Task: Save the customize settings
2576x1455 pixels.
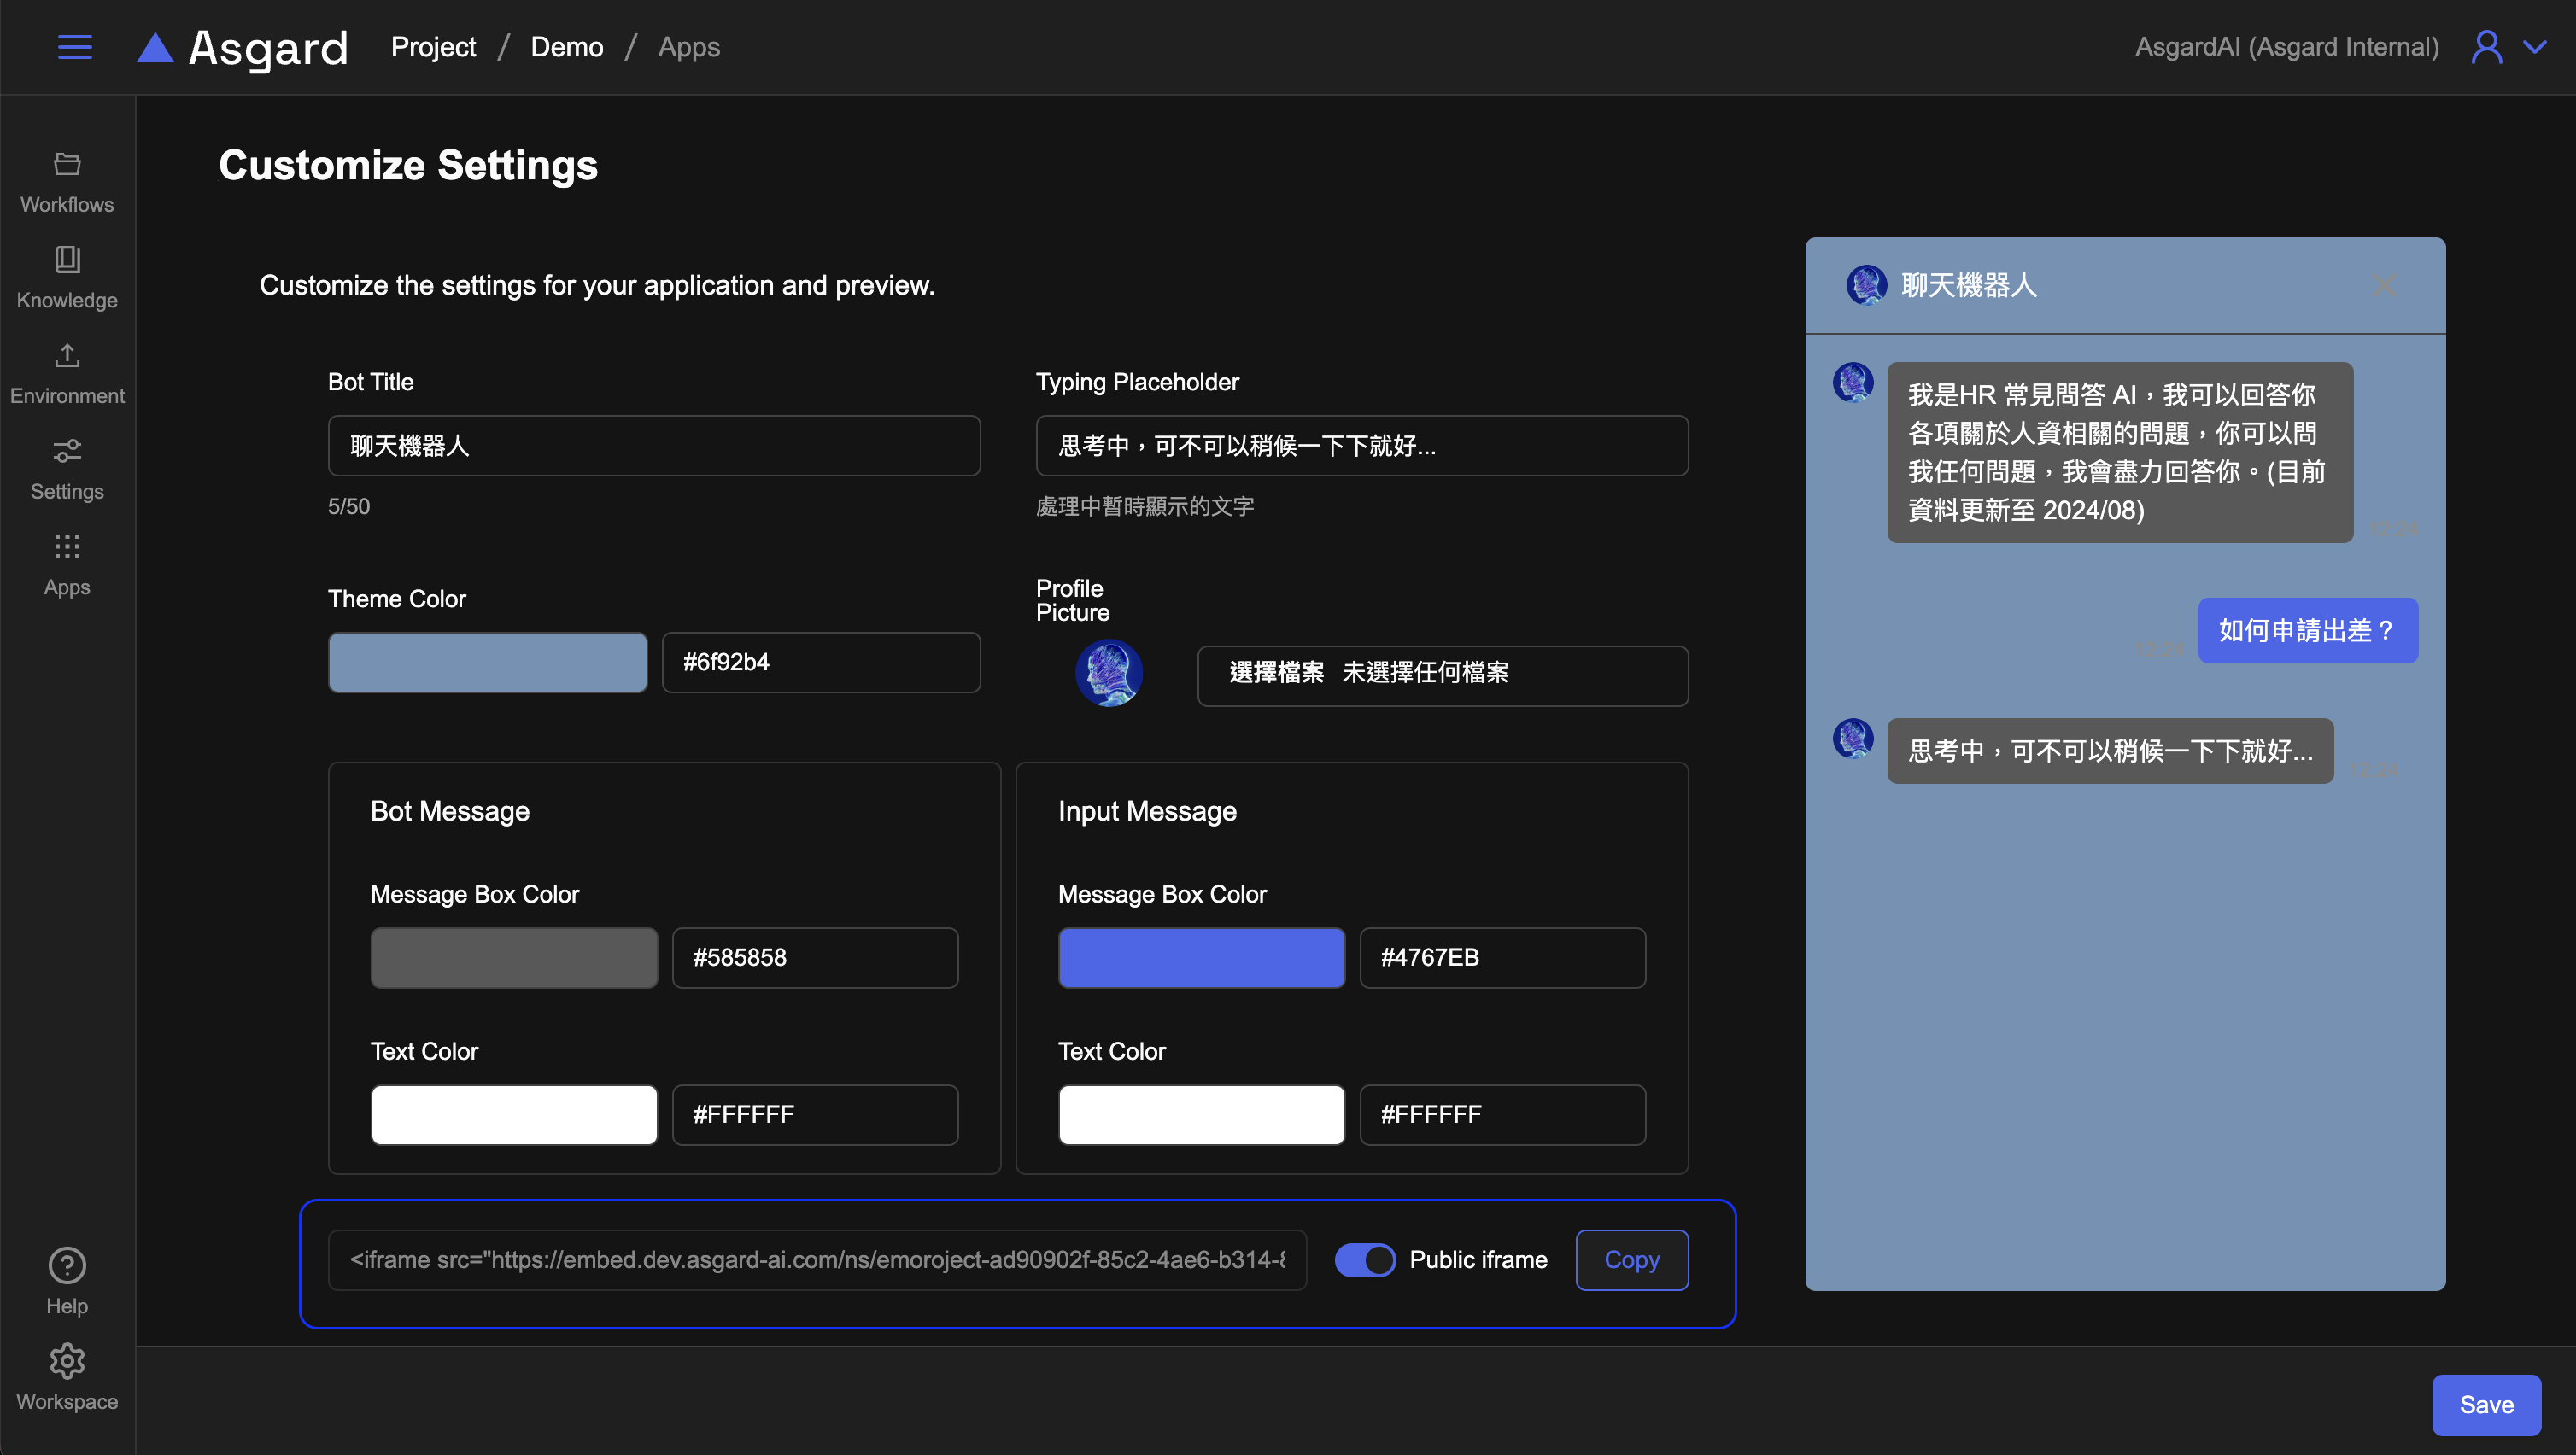Action: click(x=2486, y=1404)
